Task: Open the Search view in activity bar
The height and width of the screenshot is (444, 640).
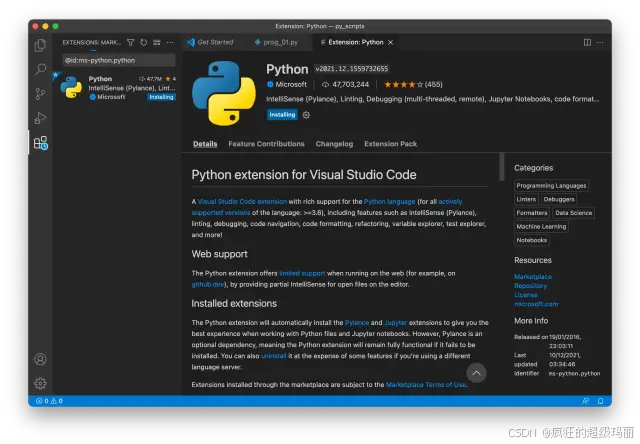Action: (40, 69)
